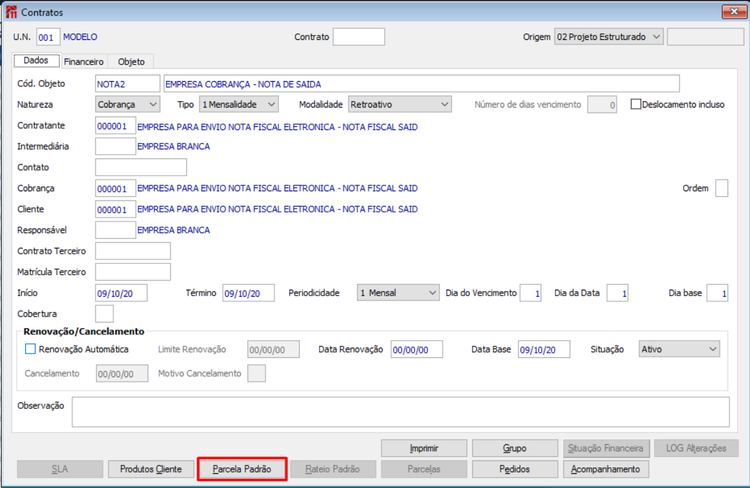Focus the Contratante code field
This screenshot has height=488, width=750.
click(115, 126)
